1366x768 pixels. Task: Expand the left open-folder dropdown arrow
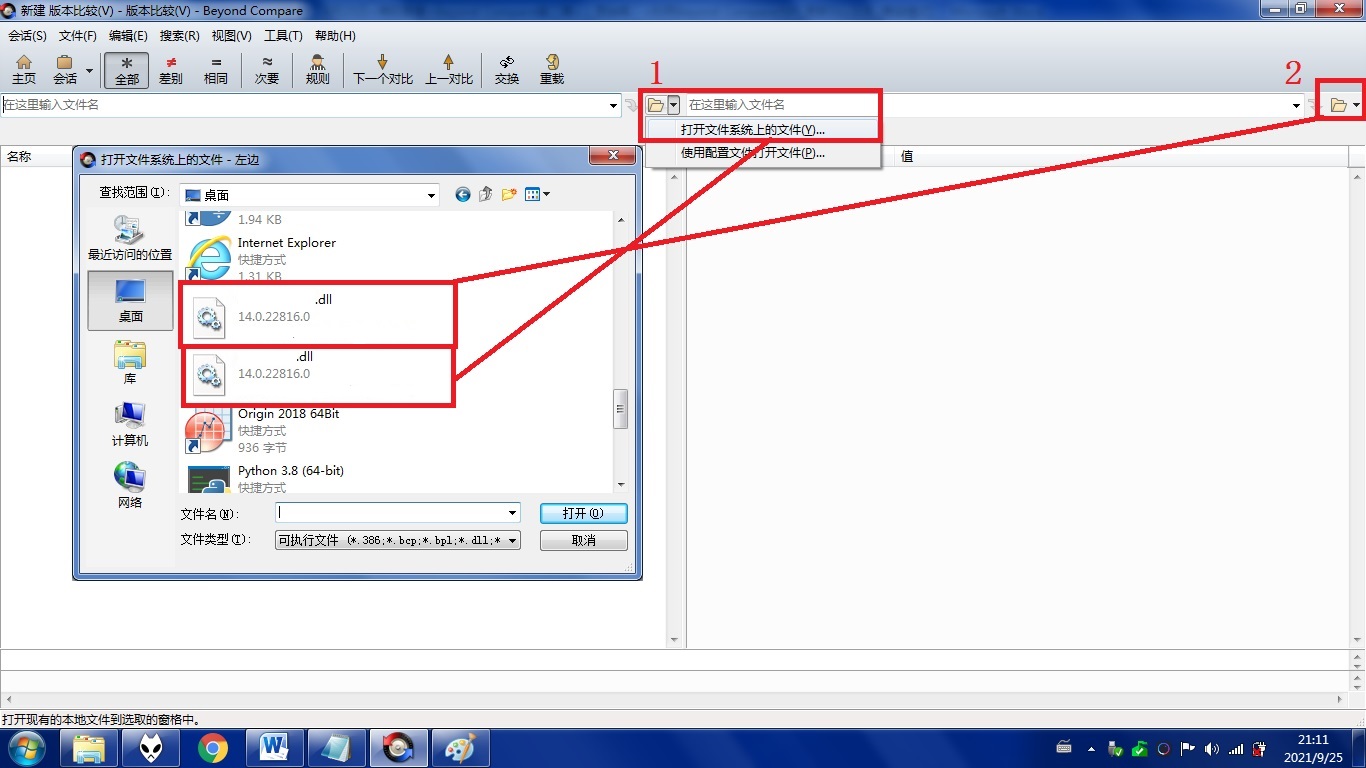(x=674, y=105)
